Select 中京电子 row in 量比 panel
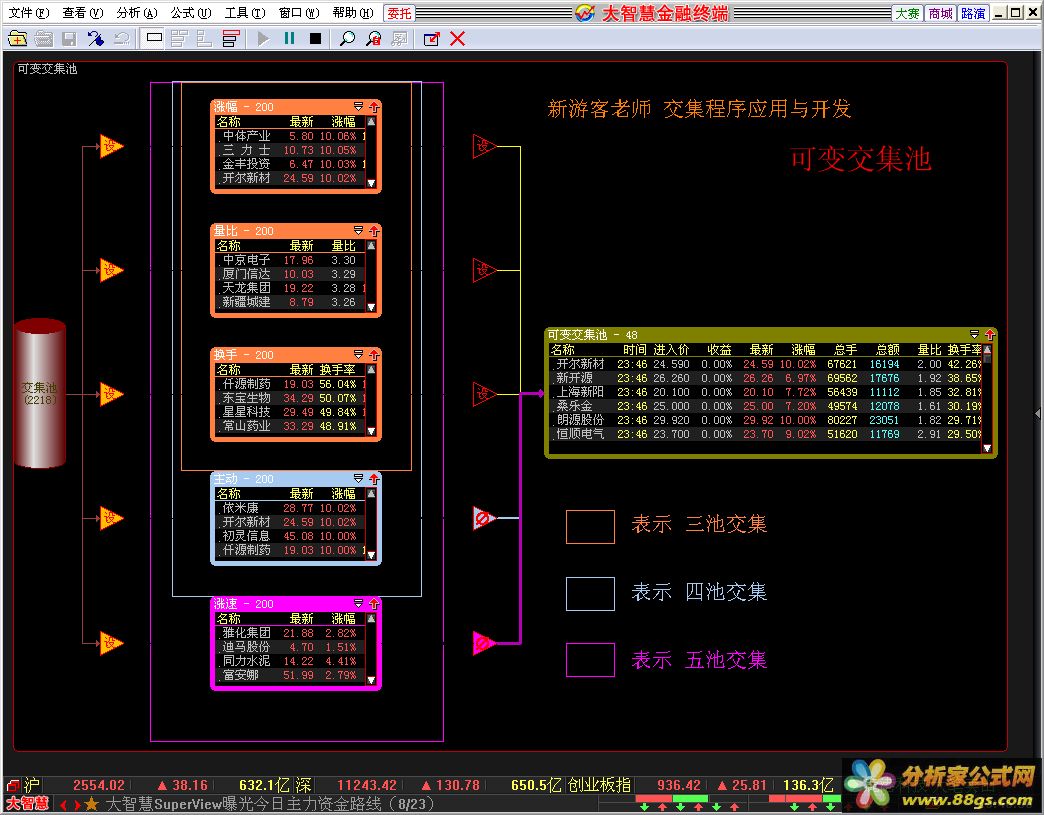 291,260
